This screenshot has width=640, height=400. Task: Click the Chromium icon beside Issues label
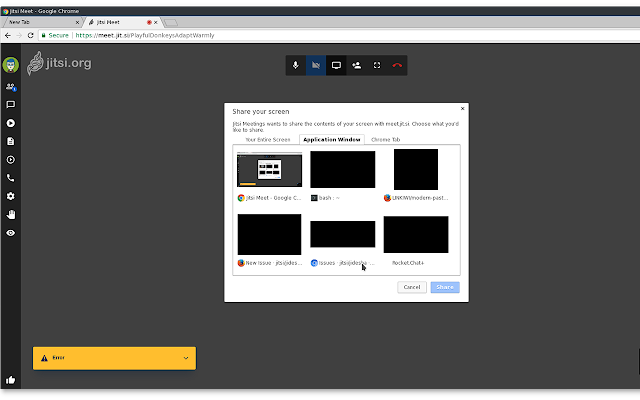314,263
